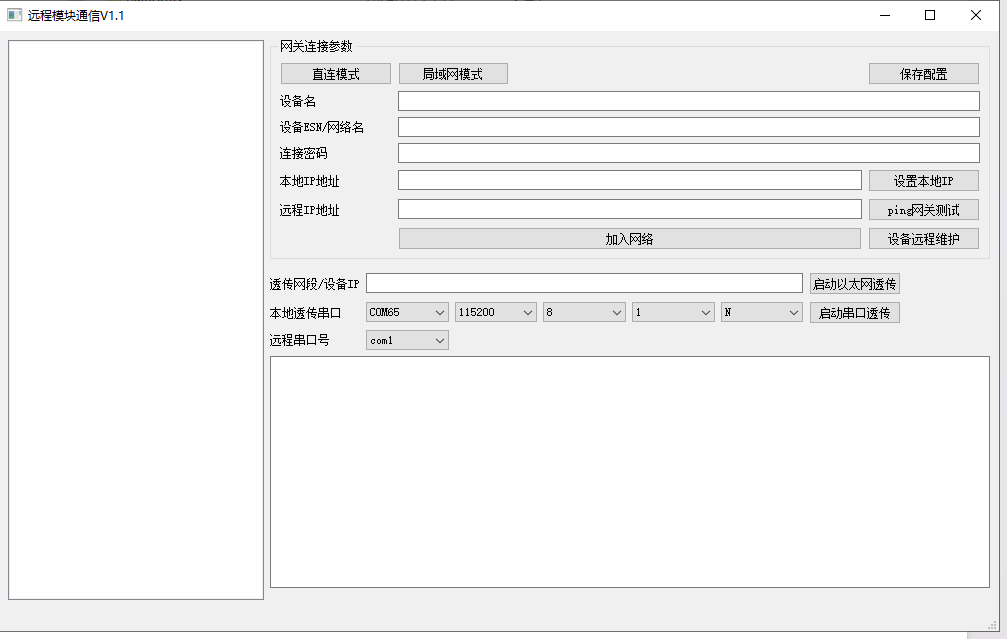Open the data bits dropdown showing 8
This screenshot has width=1007, height=640.
583,312
